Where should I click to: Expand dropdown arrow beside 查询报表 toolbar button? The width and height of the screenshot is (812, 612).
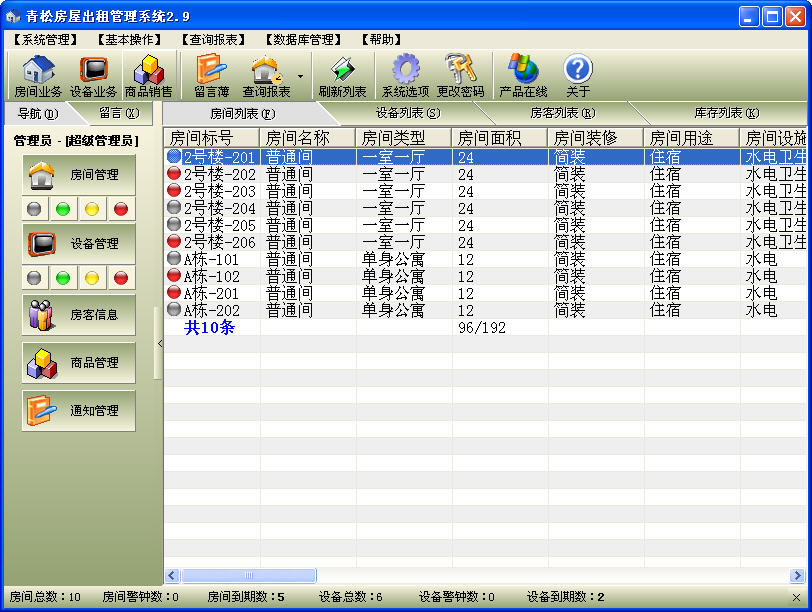[300, 76]
